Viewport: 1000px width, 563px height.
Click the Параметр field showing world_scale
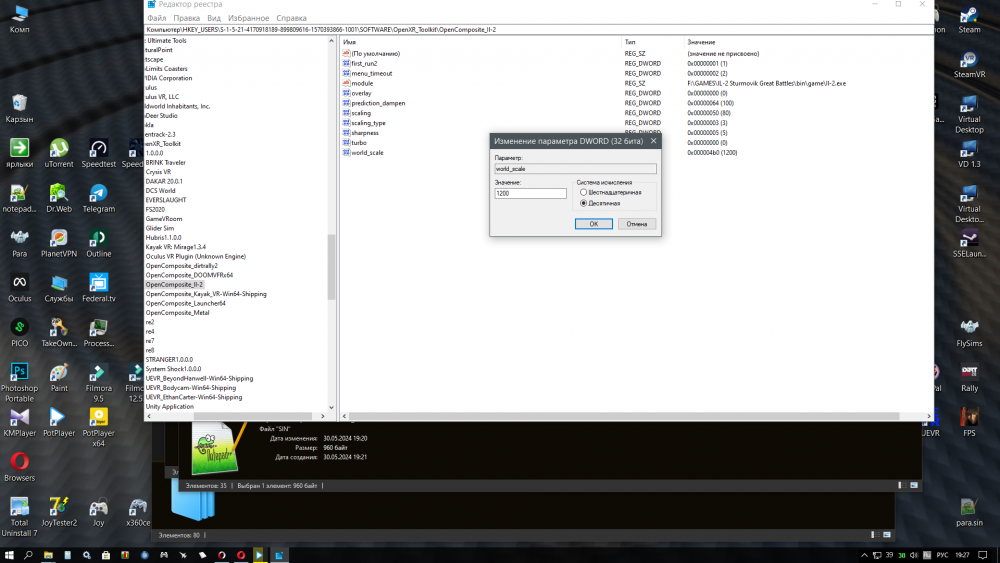tap(575, 169)
